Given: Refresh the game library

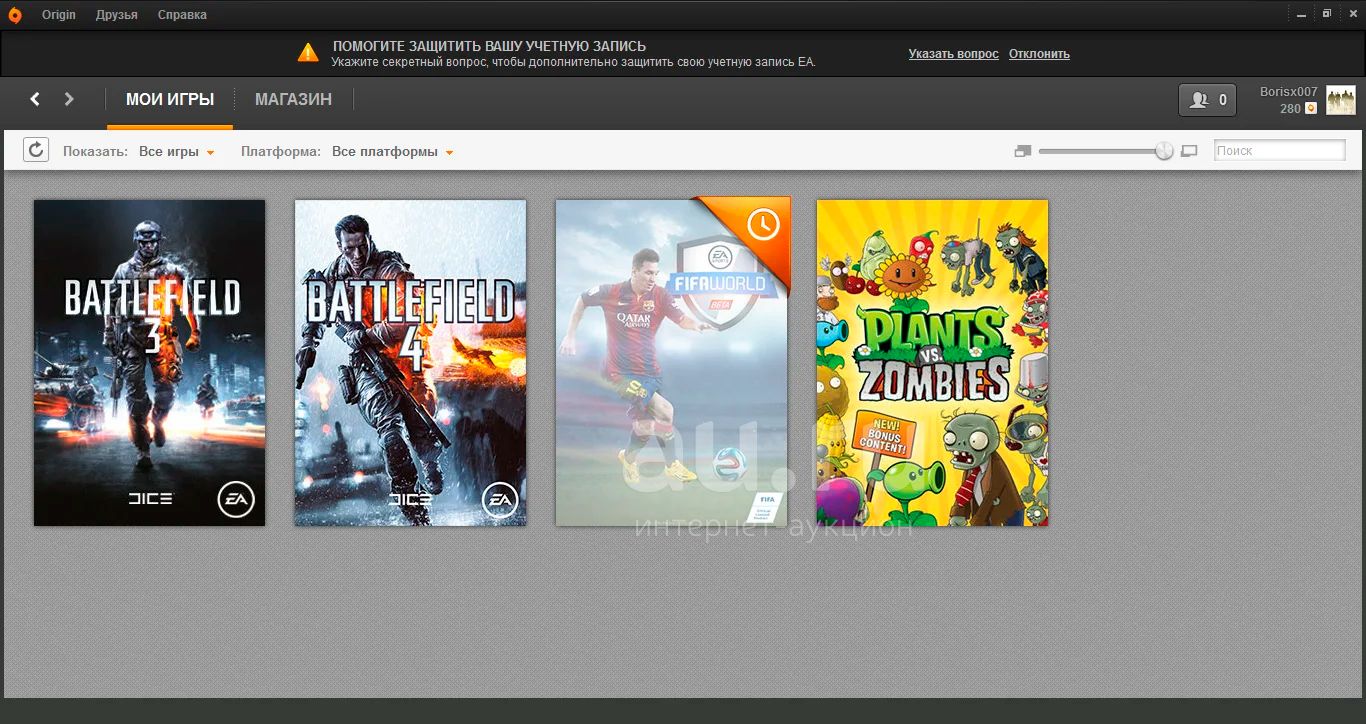Looking at the screenshot, I should (x=36, y=150).
